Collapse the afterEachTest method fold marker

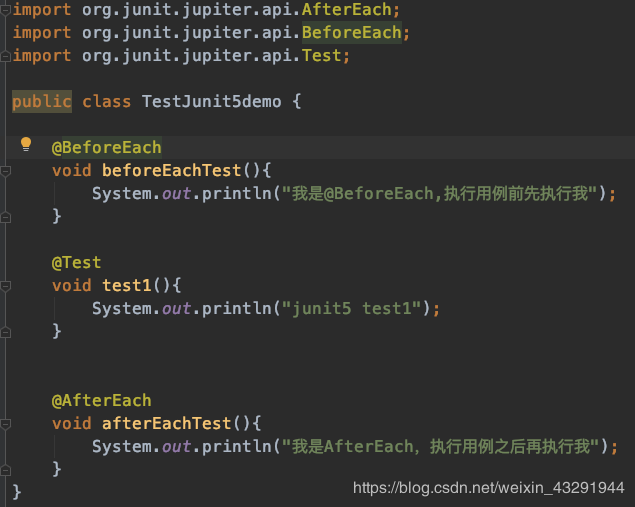5,424
